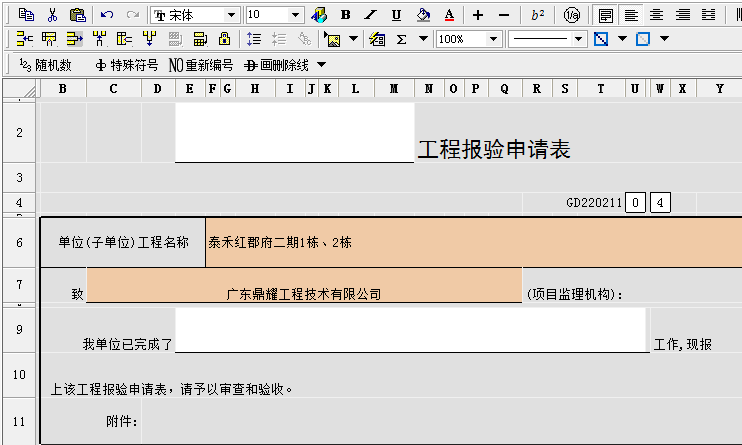Viewport: 742px width, 445px height.
Task: Open the line style dropdown
Action: [x=578, y=39]
